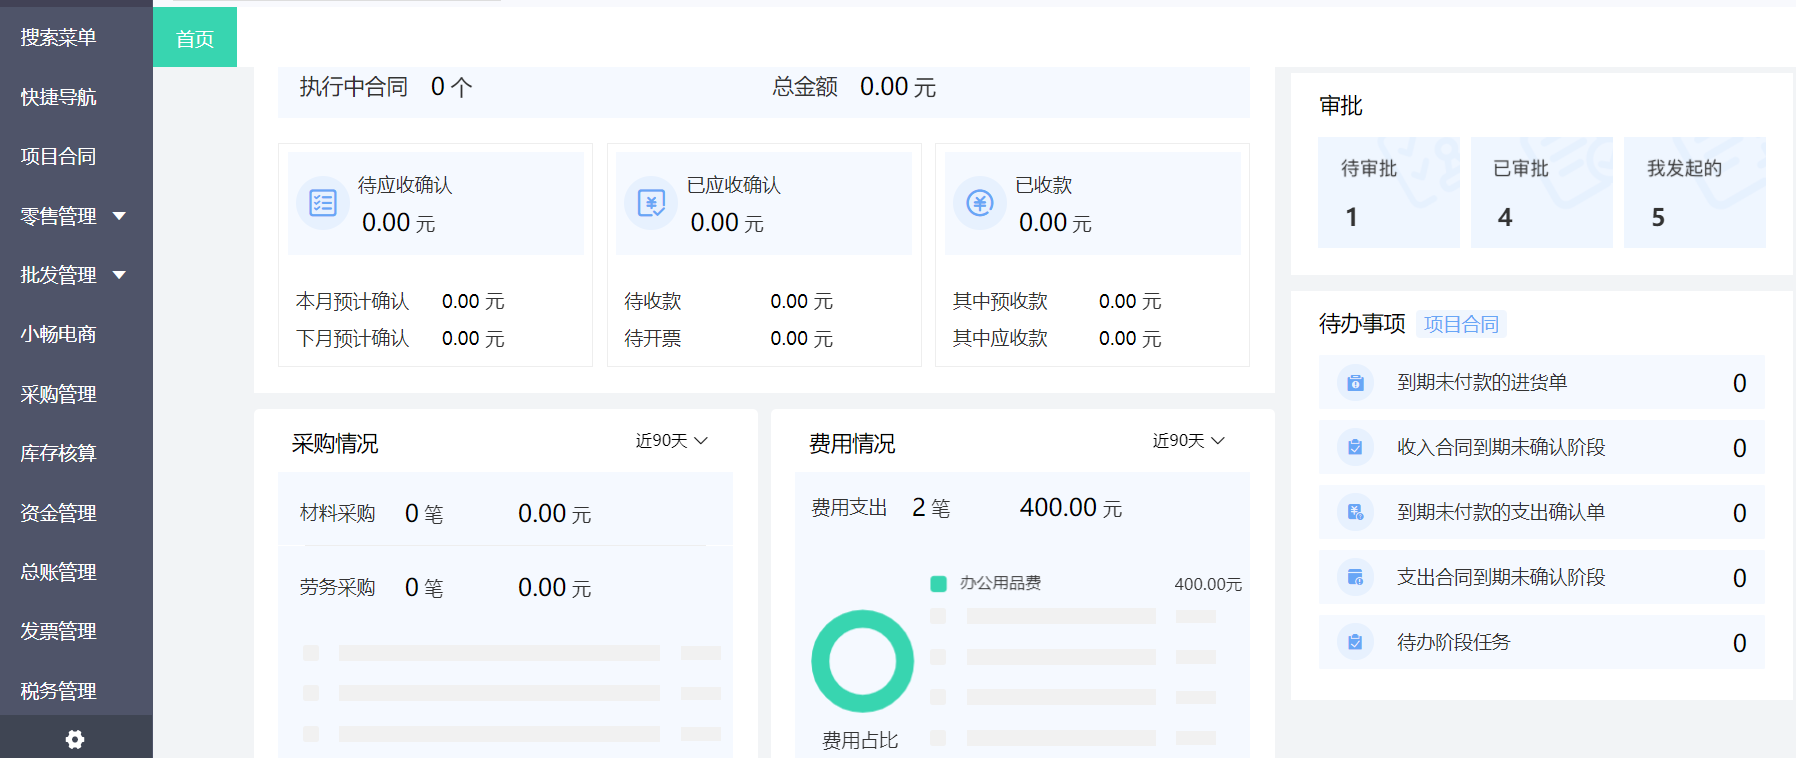This screenshot has height=758, width=1796.
Task: Click the 待应收确认 list icon
Action: click(323, 203)
